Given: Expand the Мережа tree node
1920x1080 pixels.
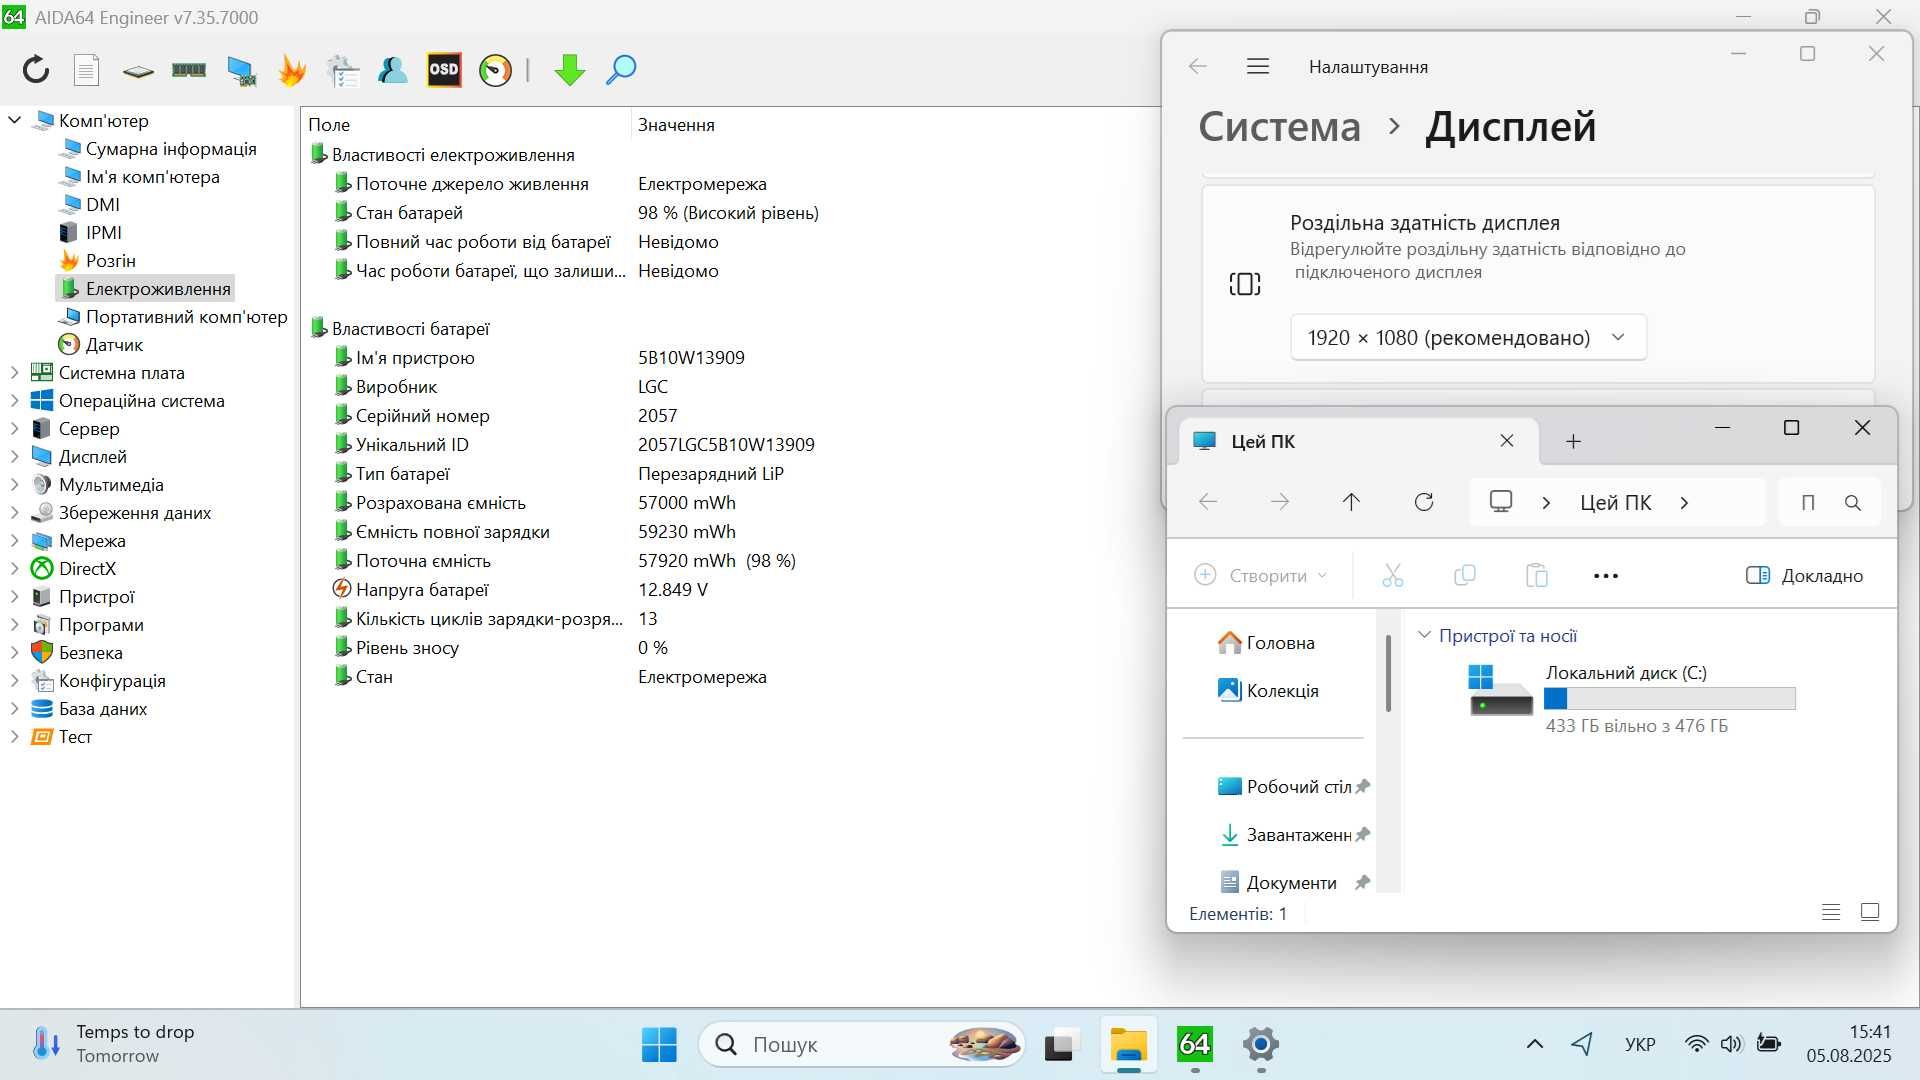Looking at the screenshot, I should 15,540.
